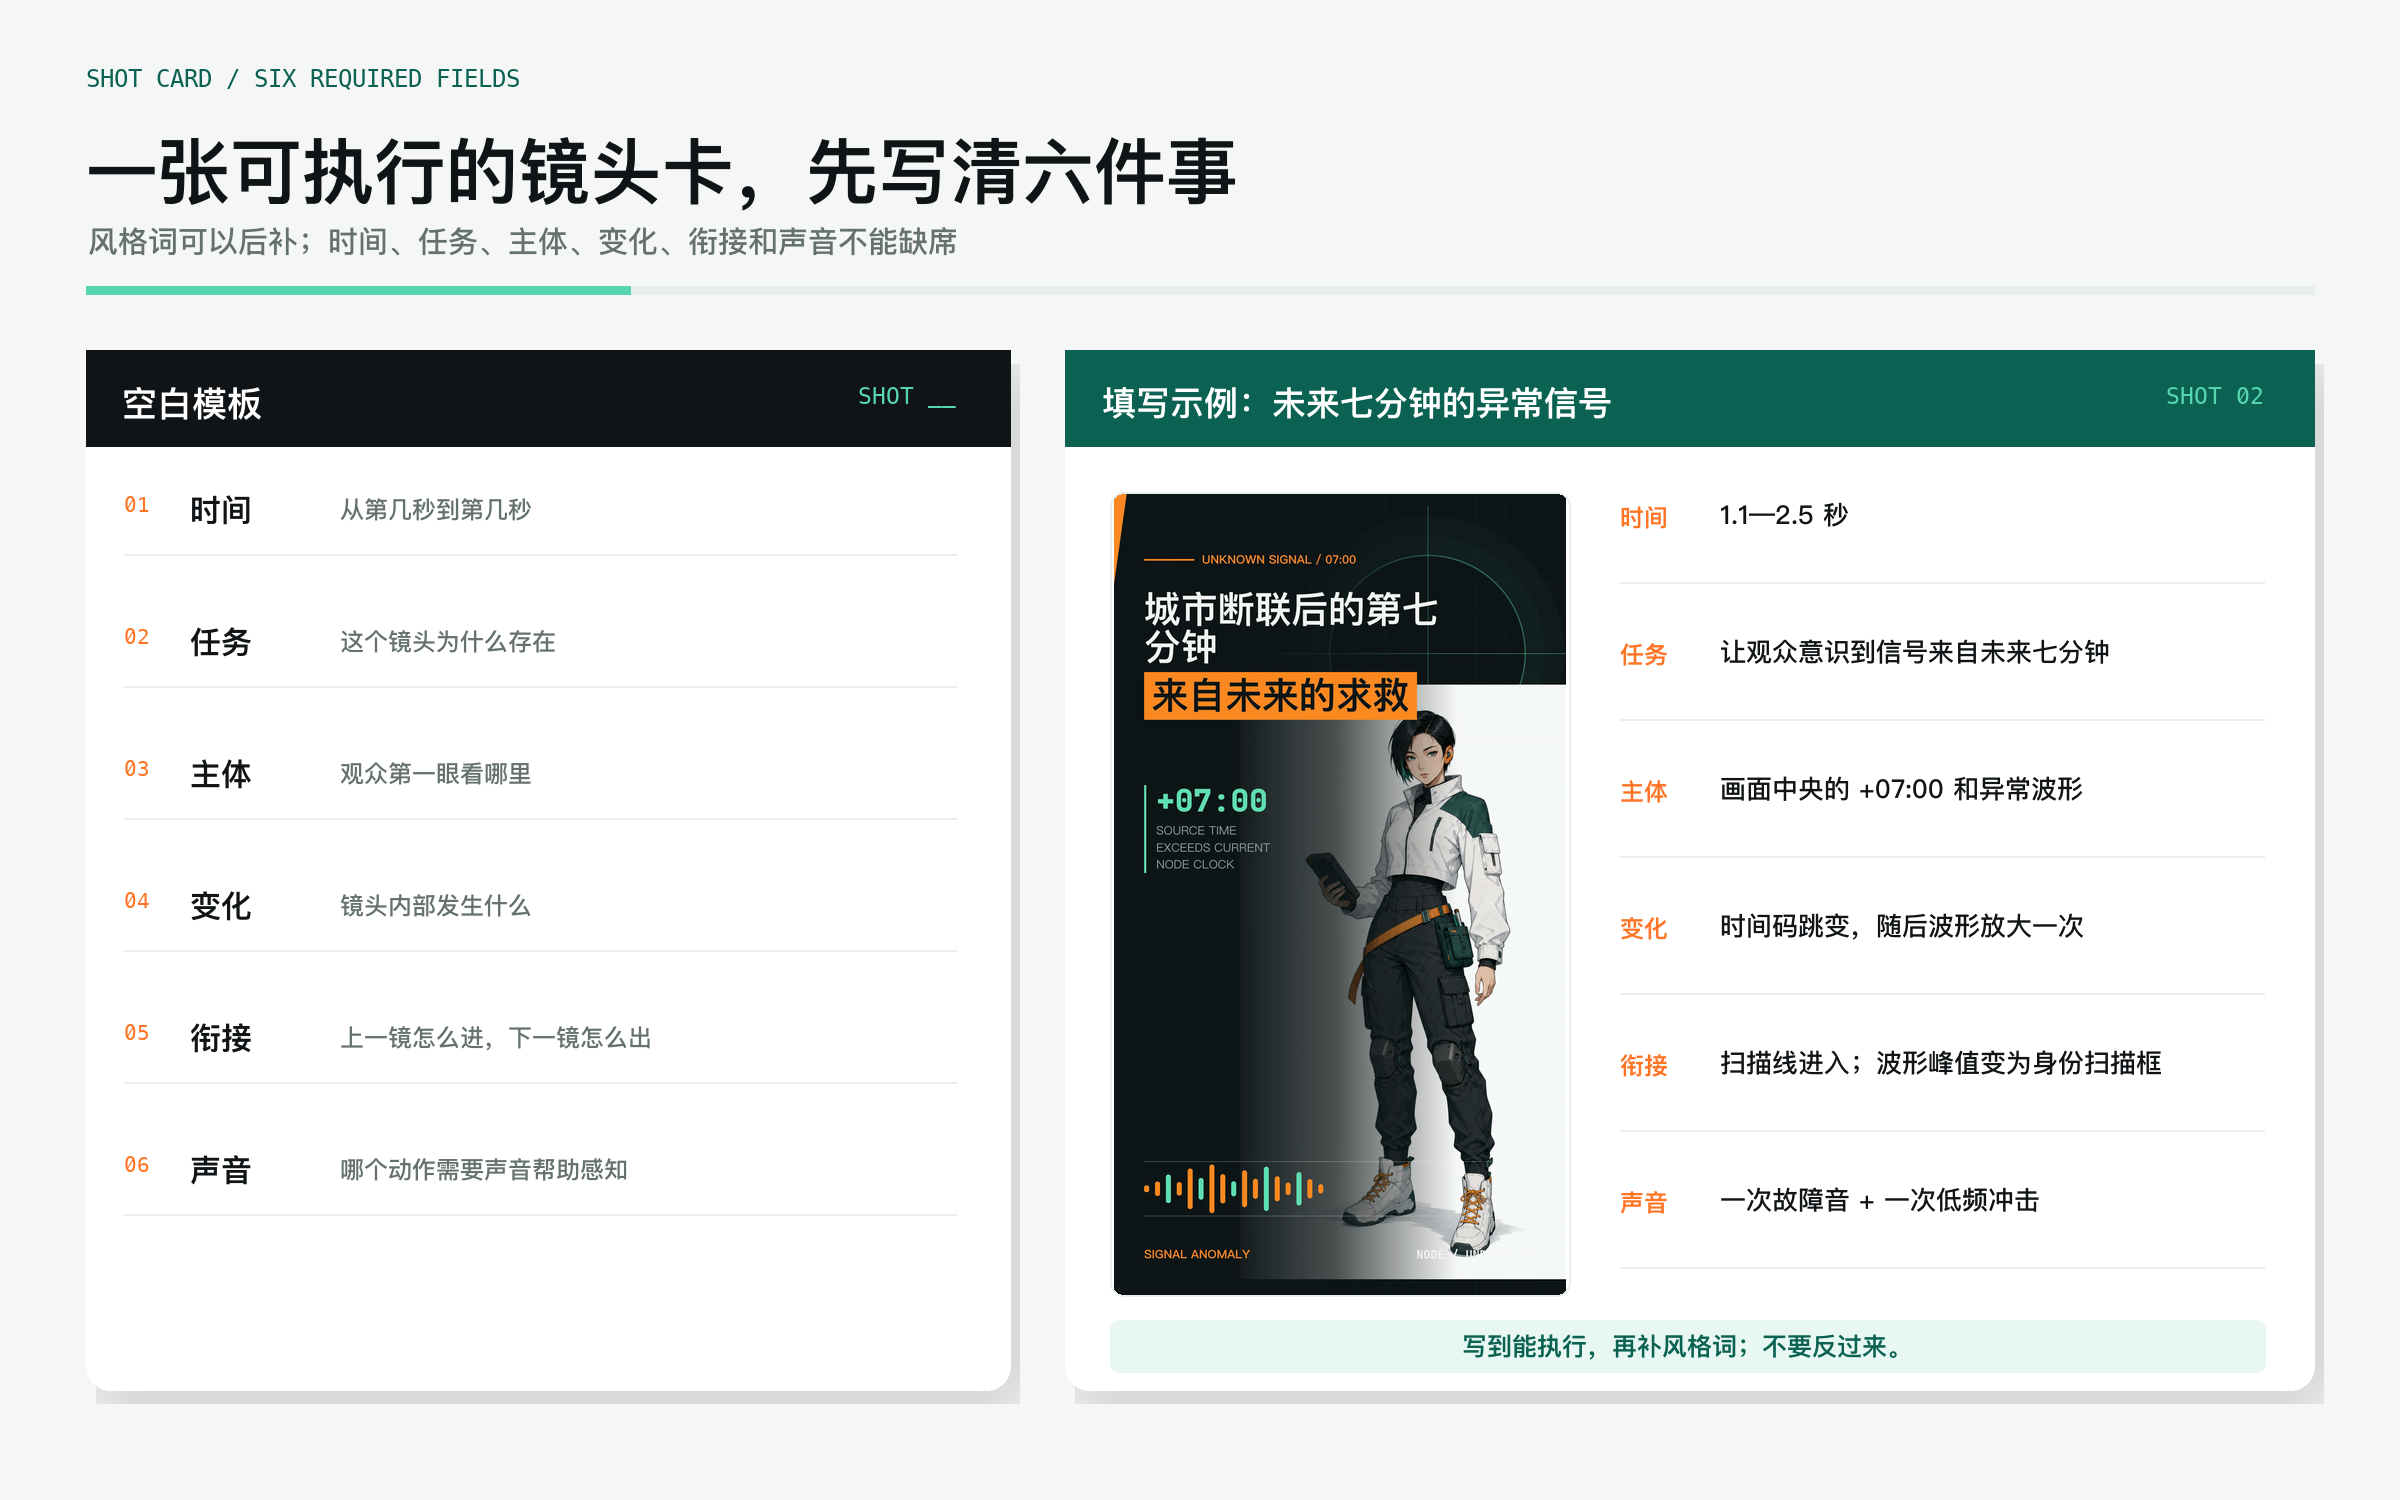Screen dimensions: 2400x1500
Task: Click the value '一次故障音 + 一次低频冲击'
Action: pyautogui.click(x=1880, y=1201)
